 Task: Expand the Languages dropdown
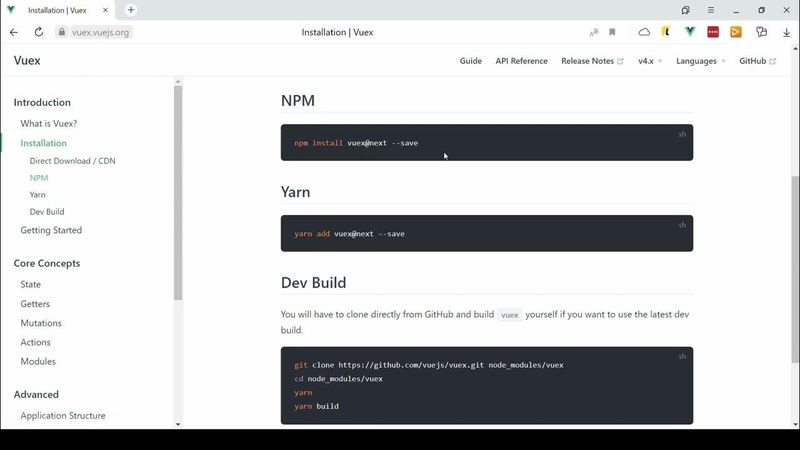701,61
